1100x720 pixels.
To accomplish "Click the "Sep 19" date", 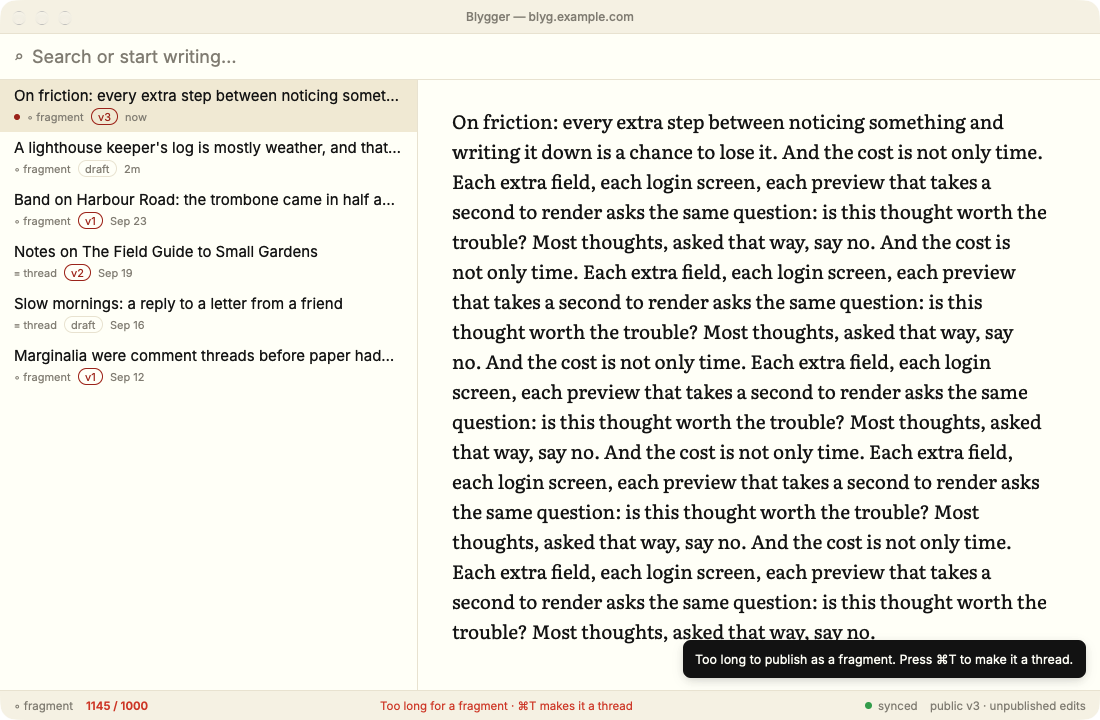I will point(115,273).
